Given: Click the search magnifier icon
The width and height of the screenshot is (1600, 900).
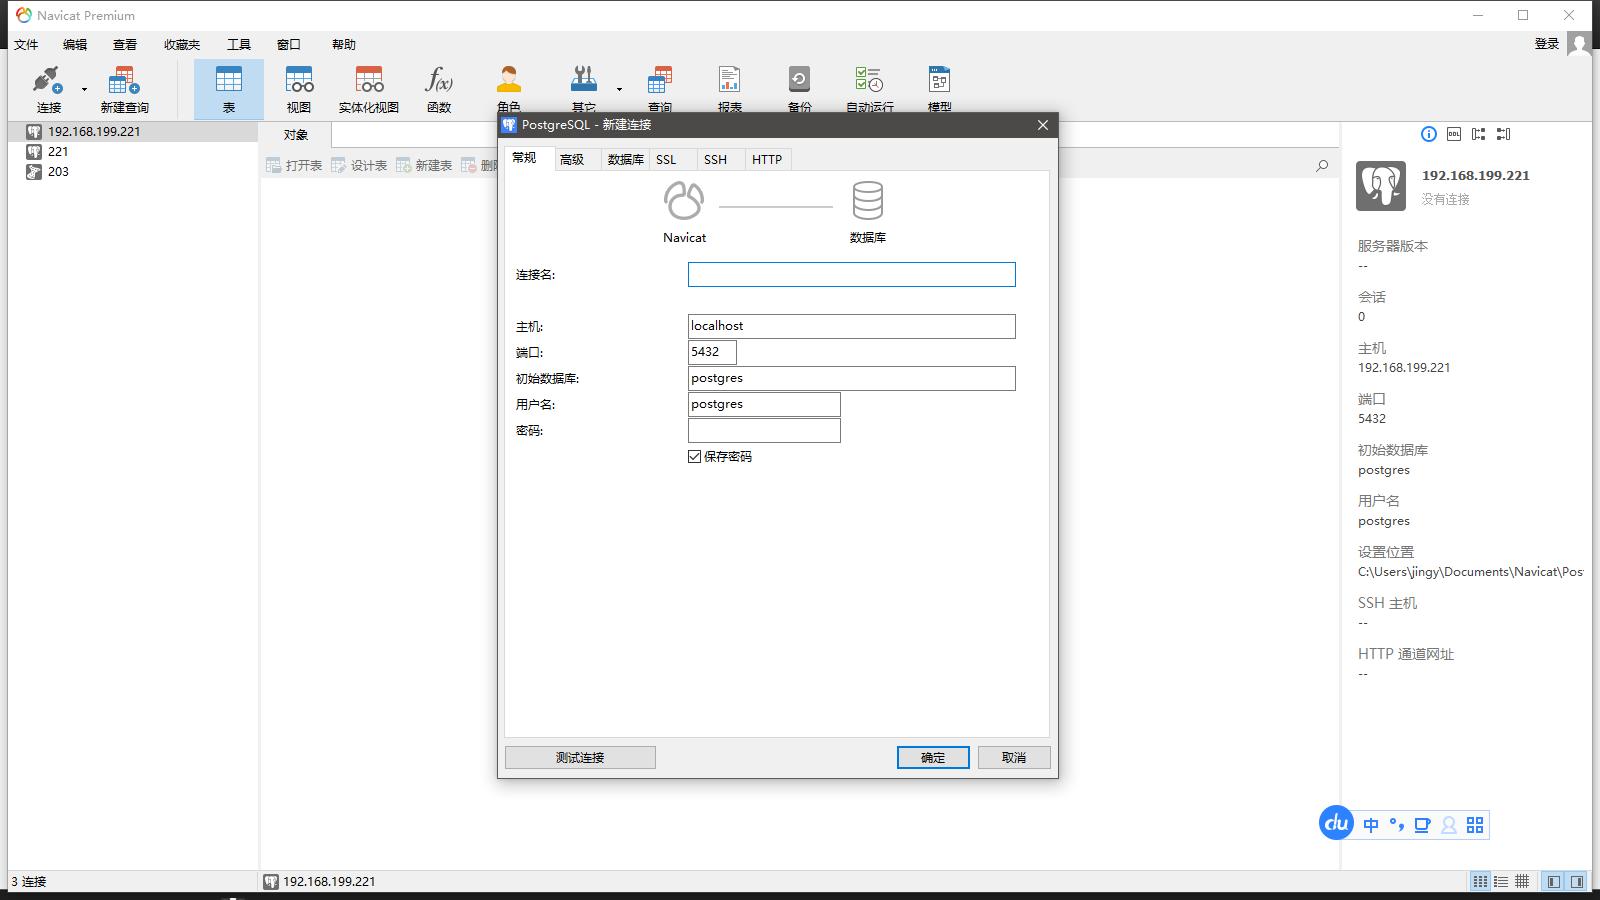Looking at the screenshot, I should pyautogui.click(x=1322, y=165).
